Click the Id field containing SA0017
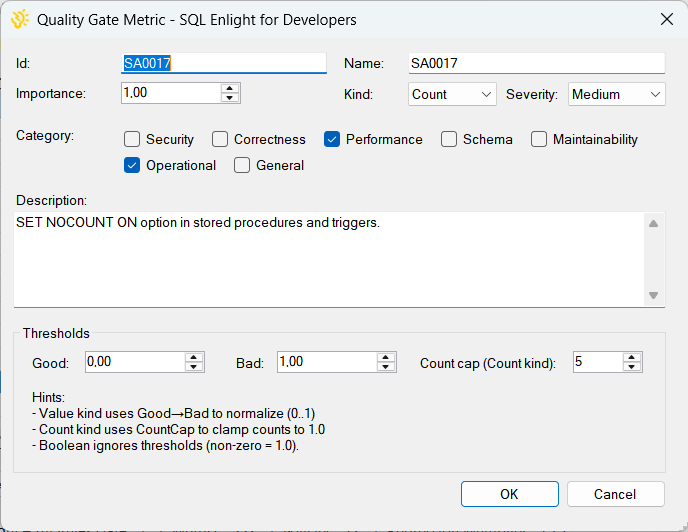 224,63
